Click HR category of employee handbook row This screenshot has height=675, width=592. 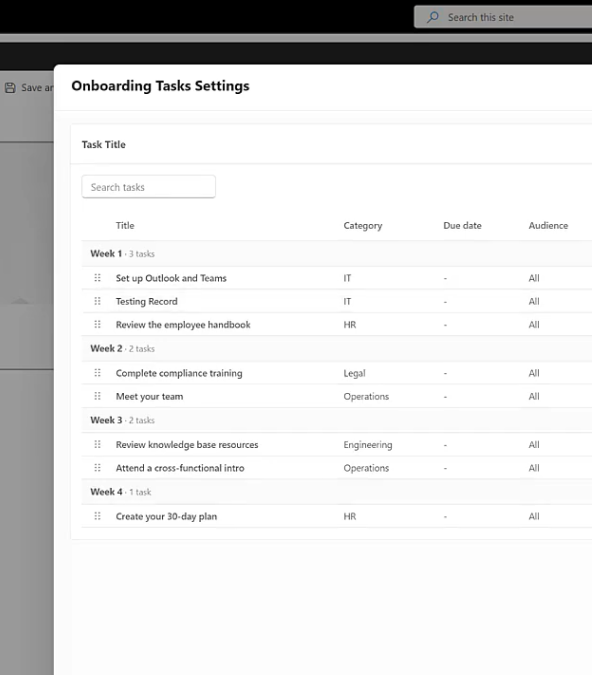tap(350, 325)
